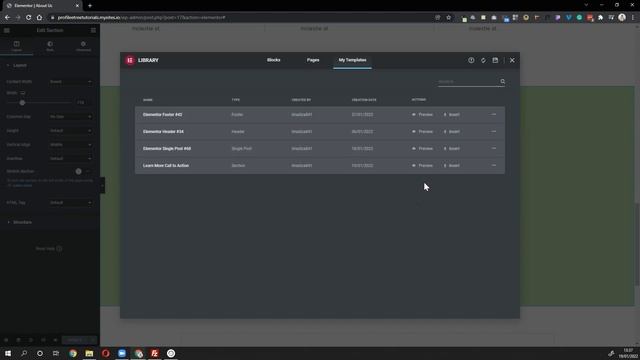Viewport: 640px width, 360px height.
Task: Insert Learn More Call to Action template
Action: 451,166
